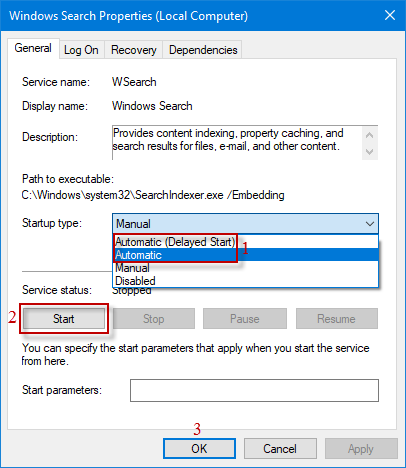406x468 pixels.
Task: Pick Manual from the startup list
Action: coord(246,268)
